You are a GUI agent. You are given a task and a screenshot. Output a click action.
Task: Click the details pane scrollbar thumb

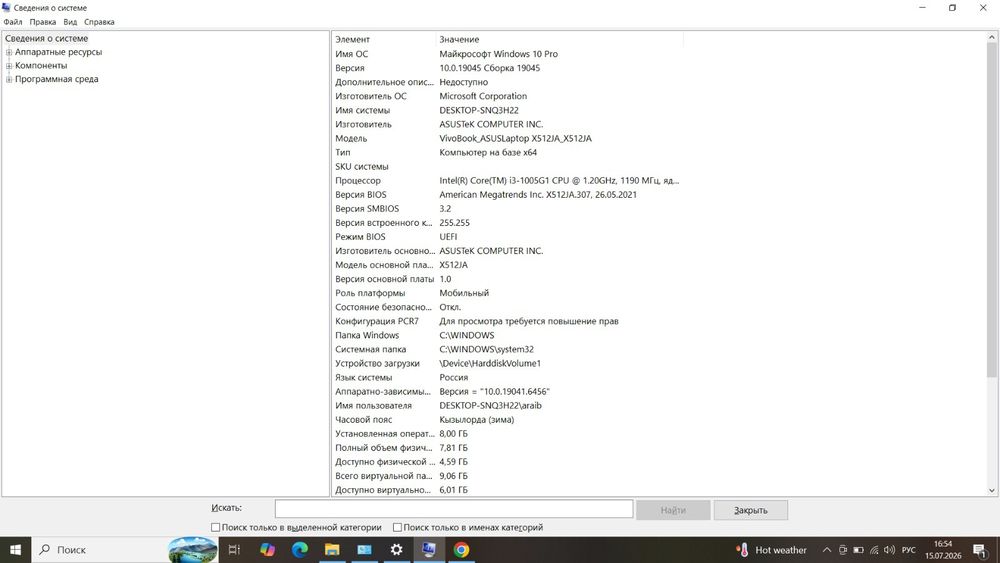[992, 210]
